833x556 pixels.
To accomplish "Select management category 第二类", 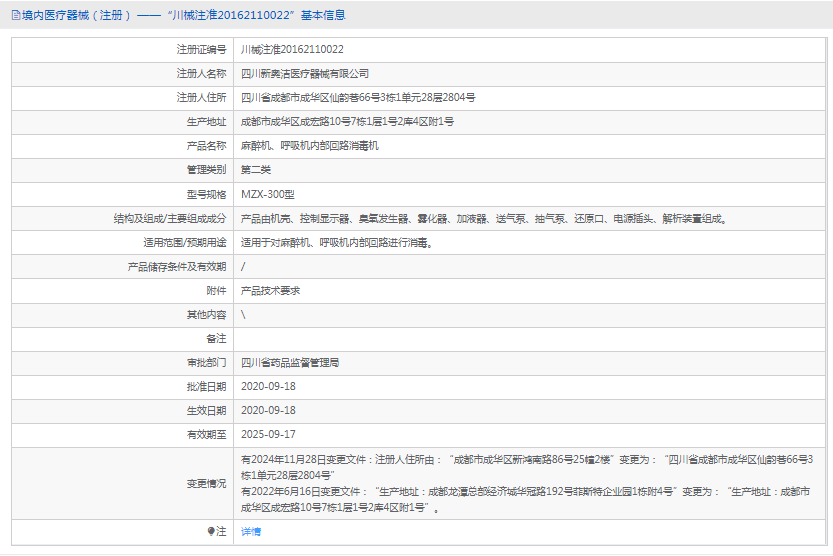I will click(256, 170).
